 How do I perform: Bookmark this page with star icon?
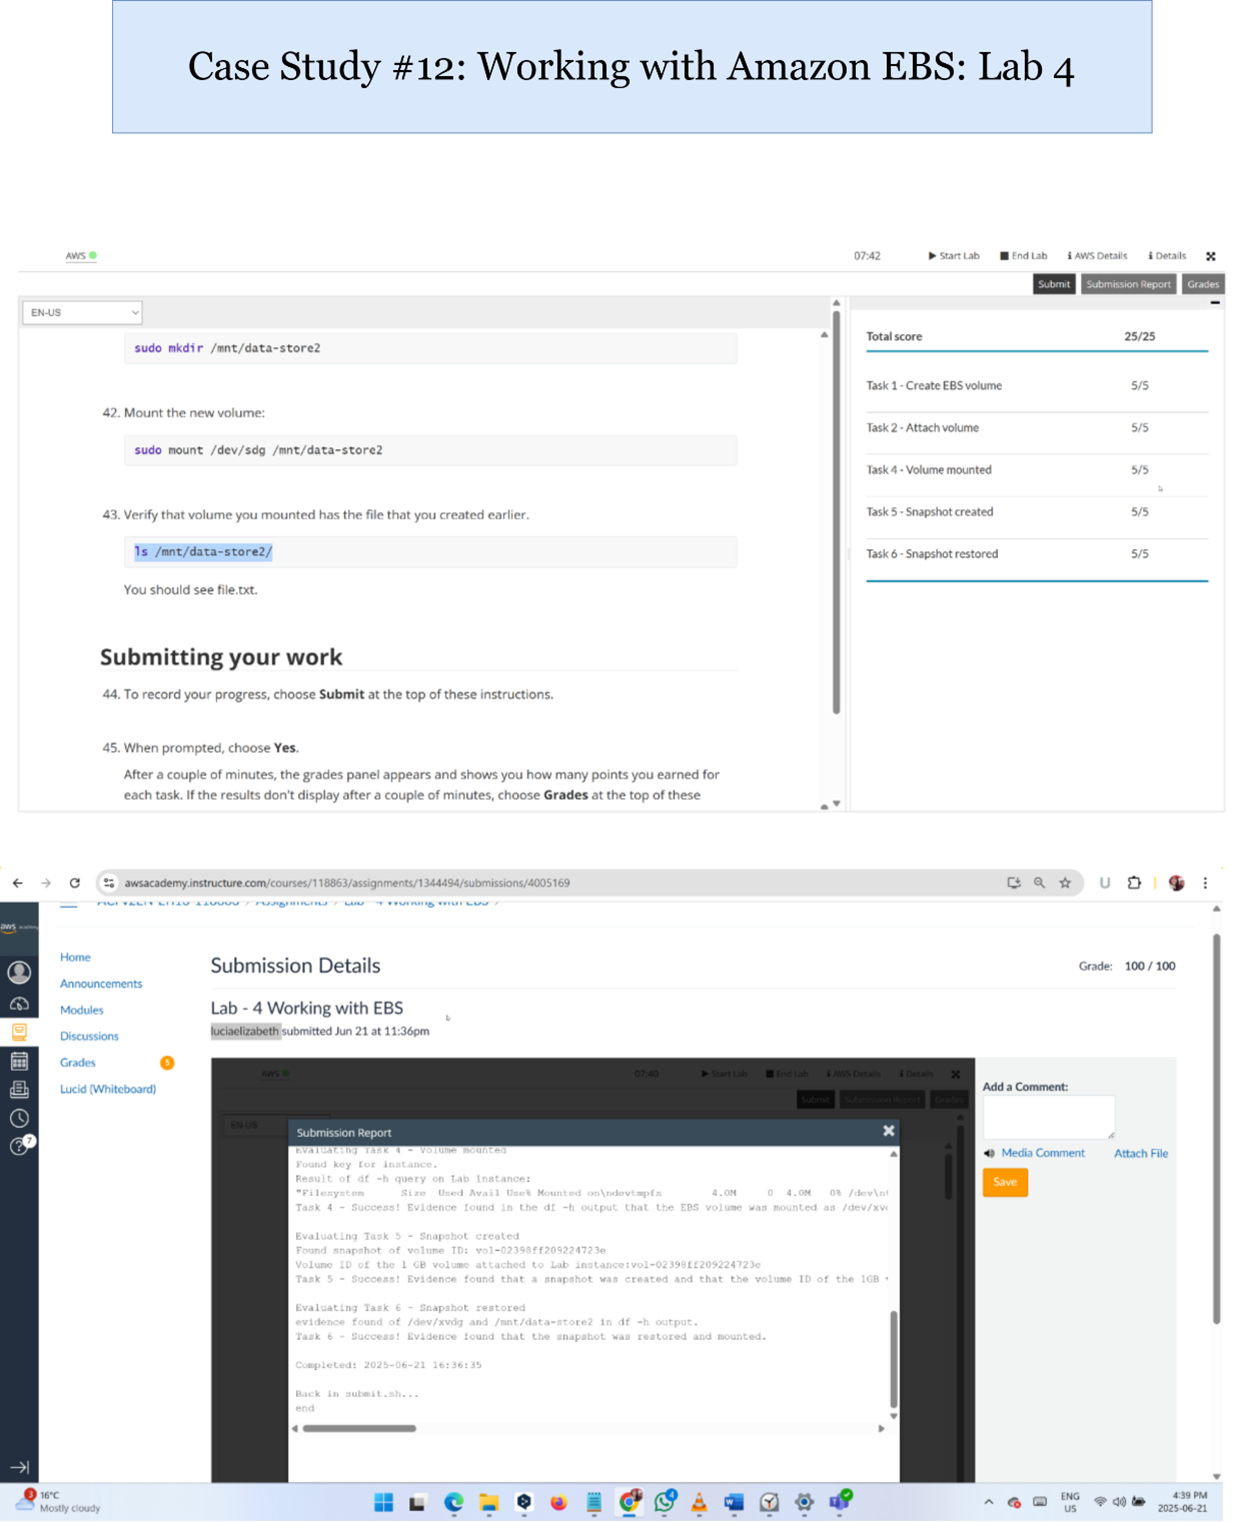[x=1065, y=883]
